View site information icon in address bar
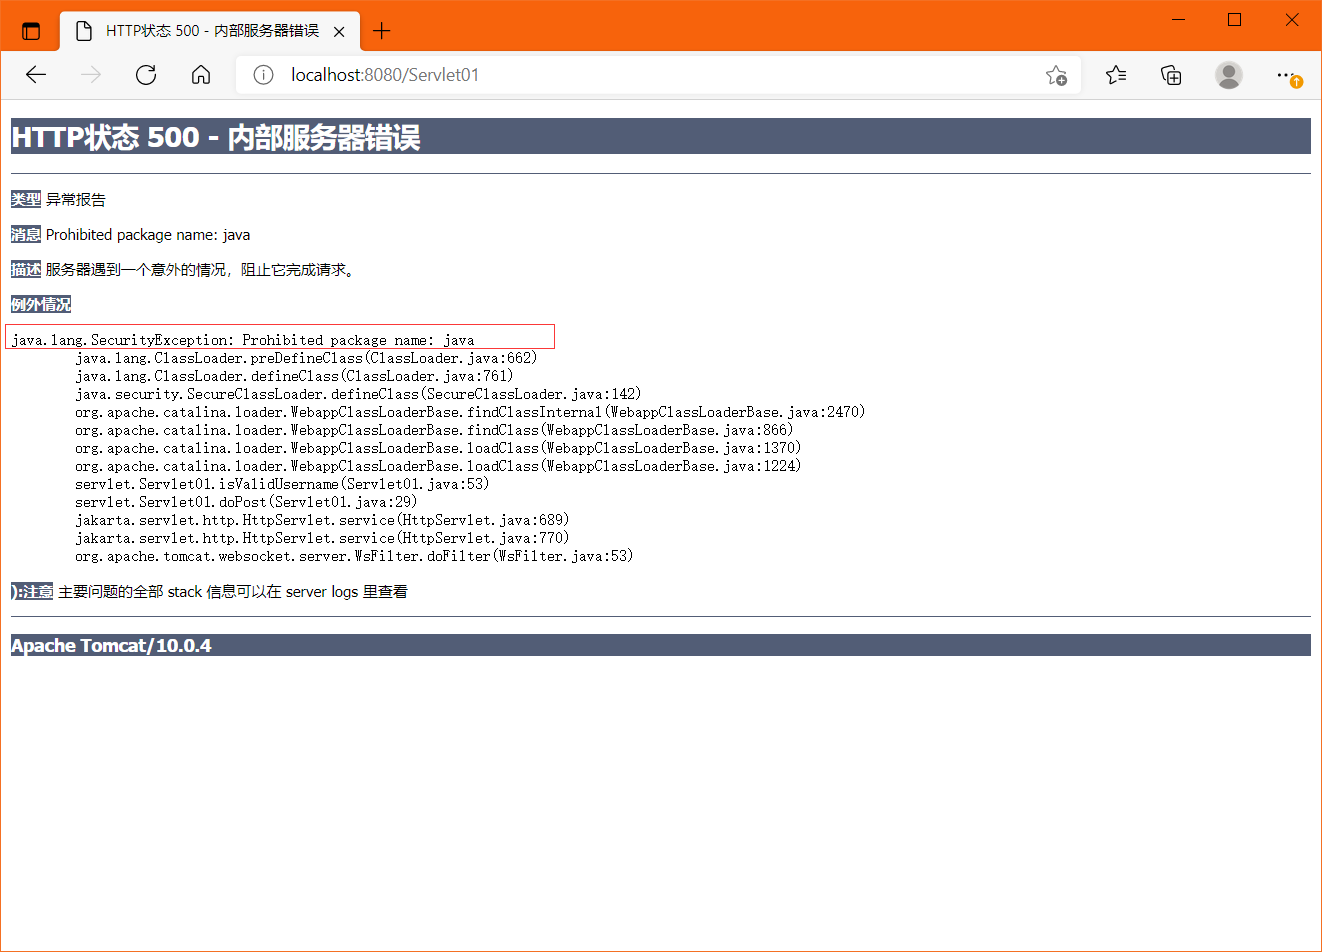Viewport: 1322px width, 952px height. coord(263,75)
